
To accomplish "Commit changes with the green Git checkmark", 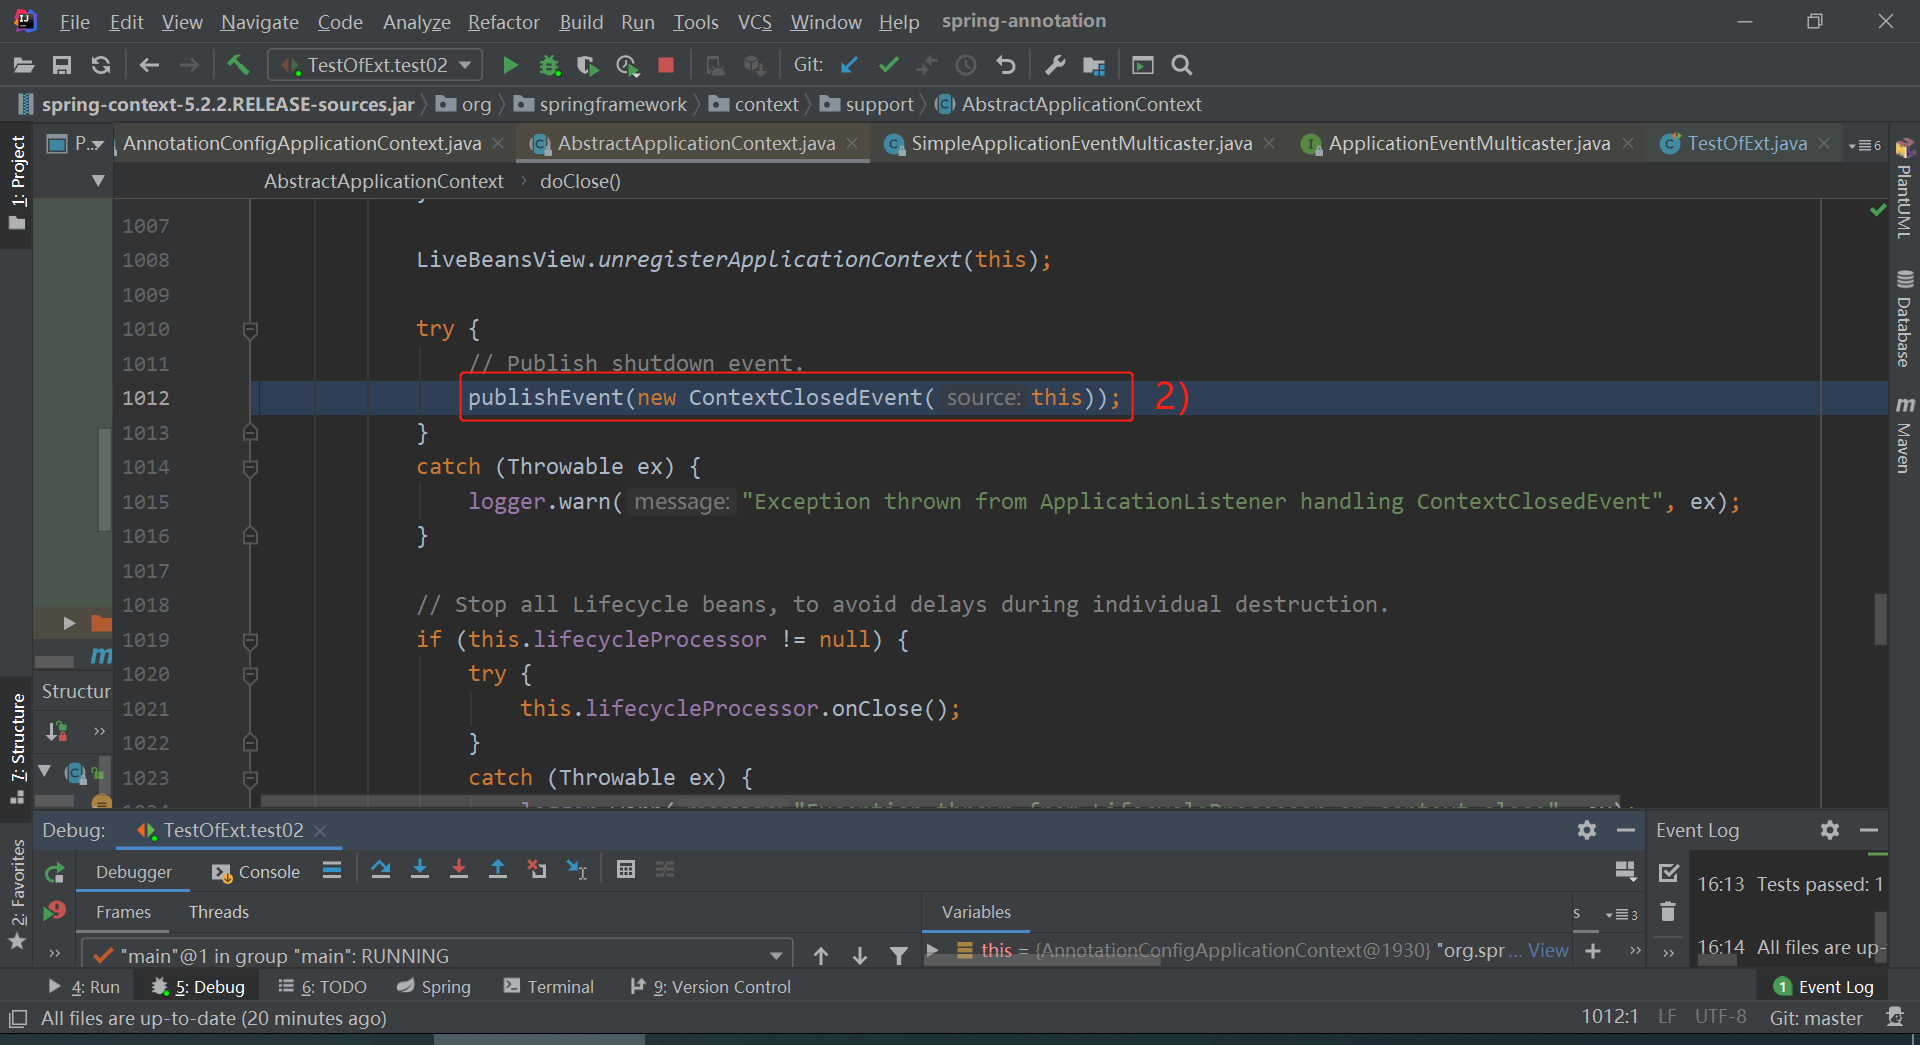I will (x=889, y=66).
